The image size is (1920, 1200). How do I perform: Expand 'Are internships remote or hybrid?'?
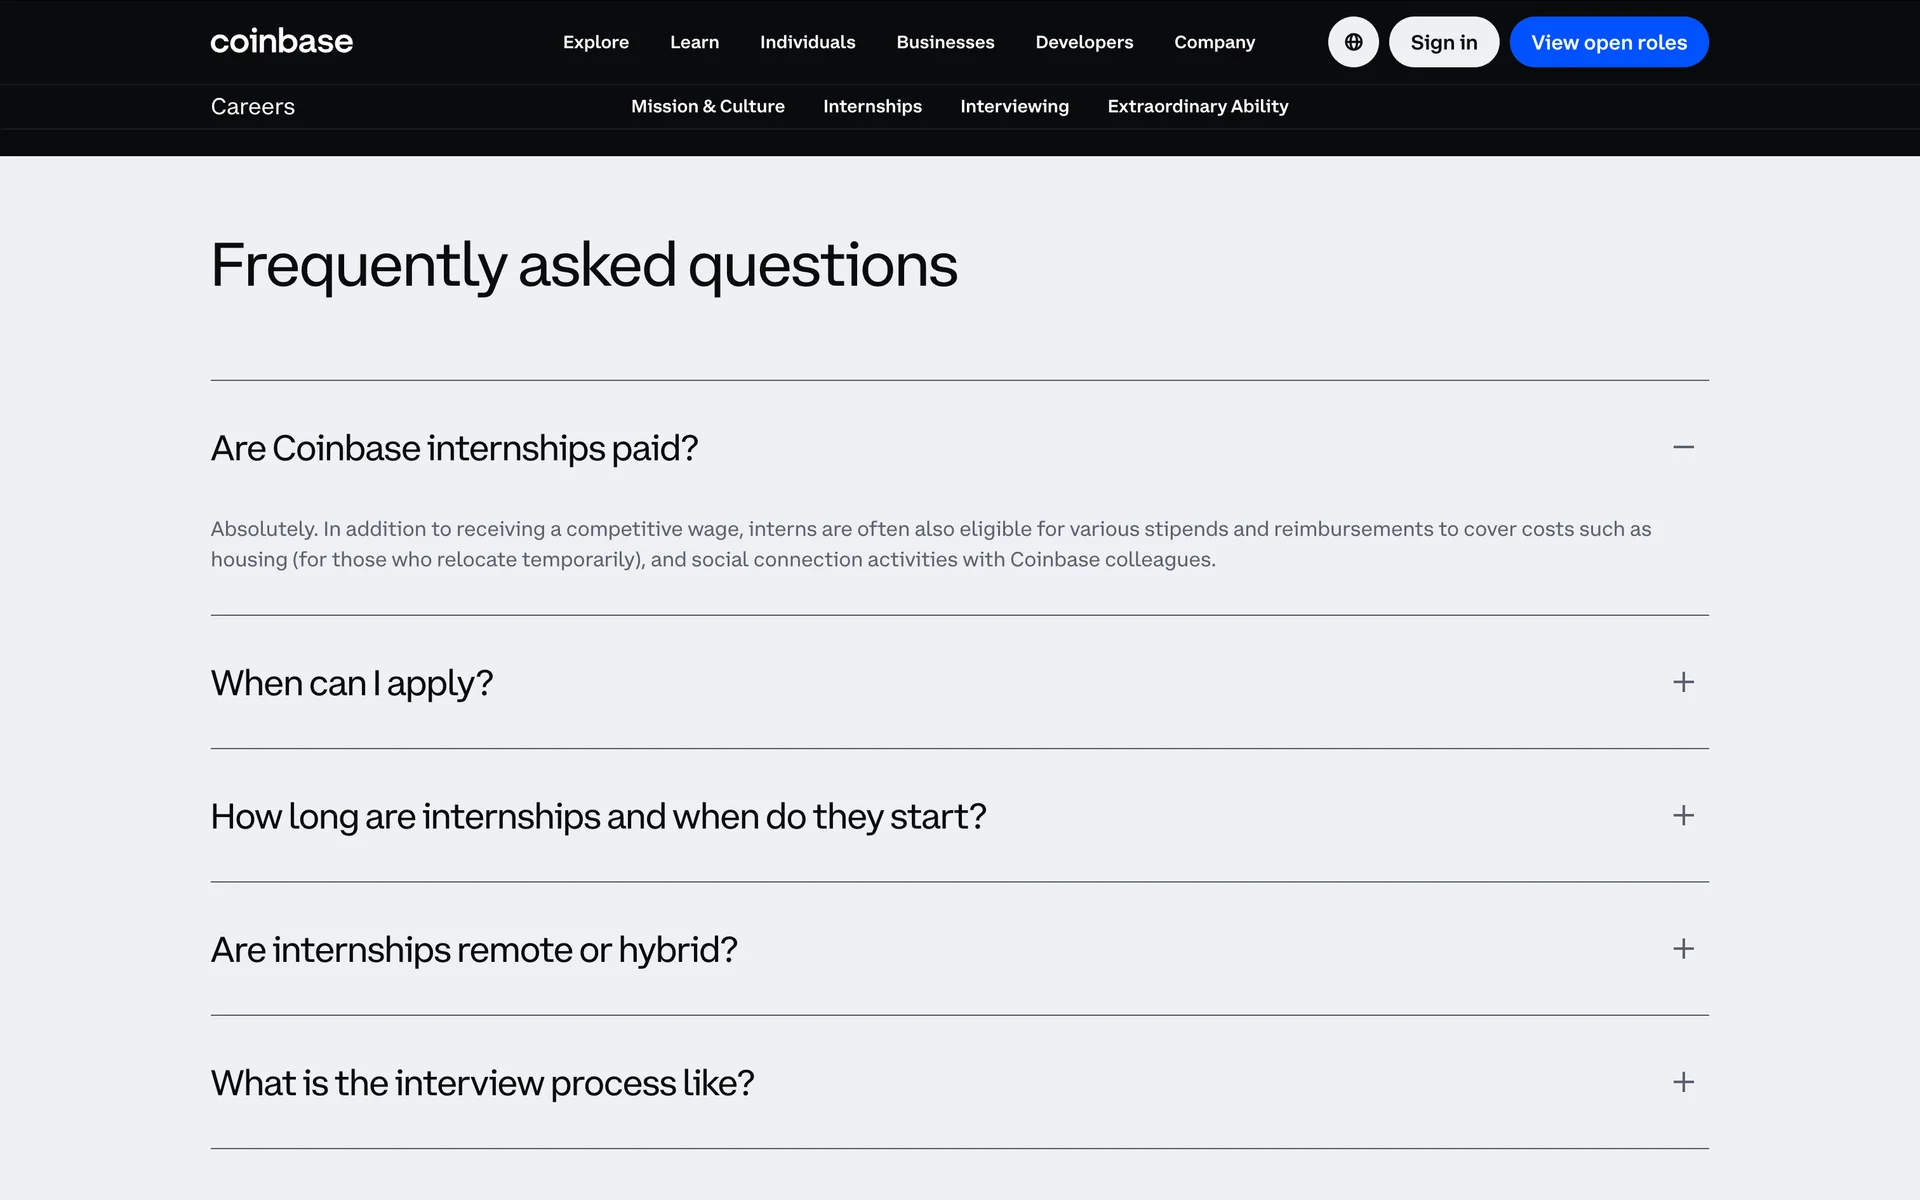[474, 950]
